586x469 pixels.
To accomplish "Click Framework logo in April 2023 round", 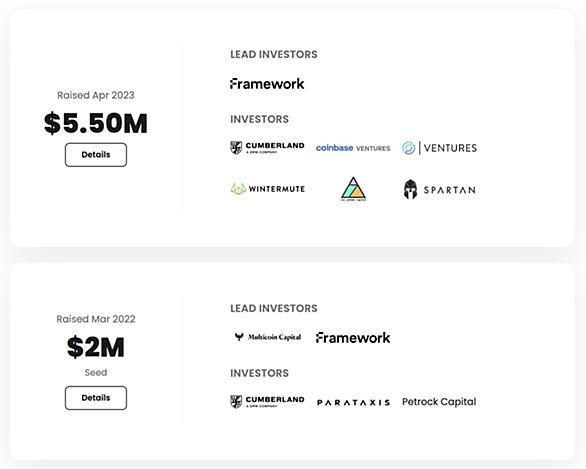I will [x=267, y=84].
